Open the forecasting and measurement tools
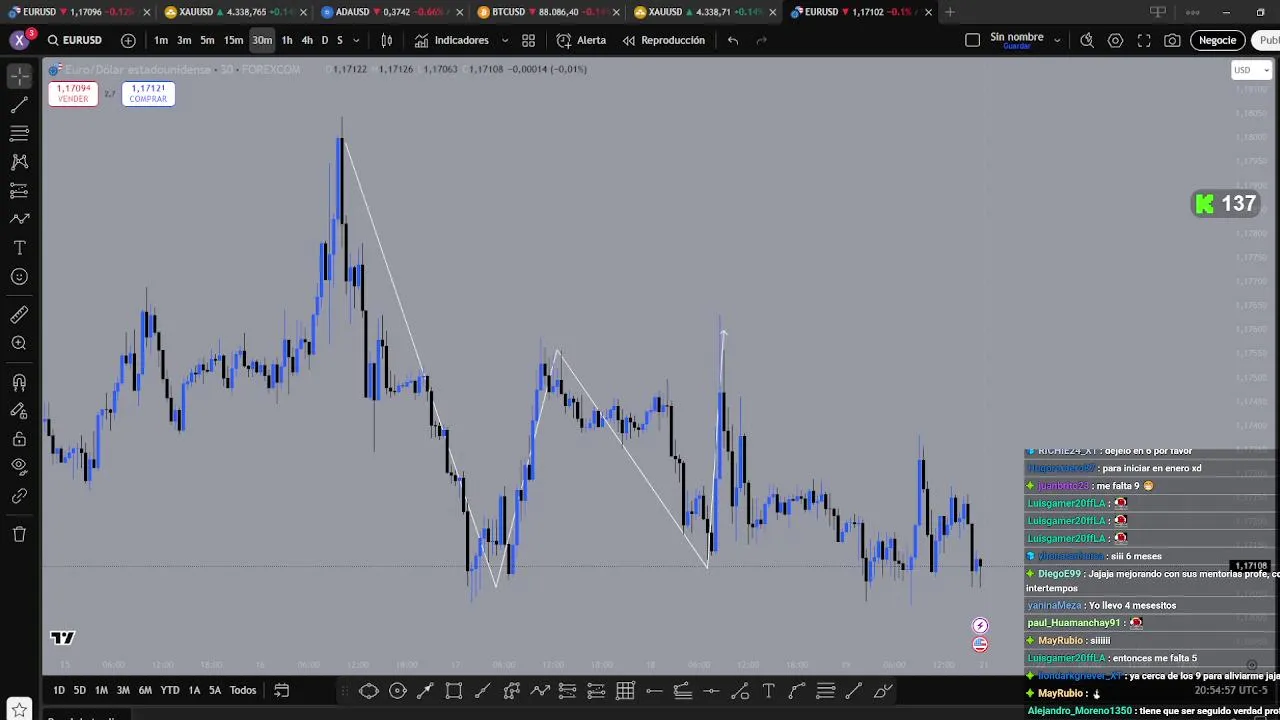The height and width of the screenshot is (720, 1280). [x=19, y=190]
